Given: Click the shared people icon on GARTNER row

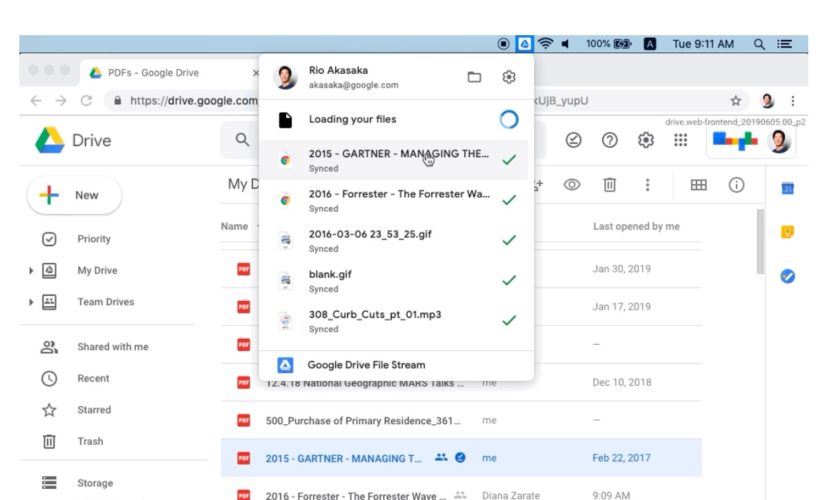Looking at the screenshot, I should pyautogui.click(x=441, y=458).
